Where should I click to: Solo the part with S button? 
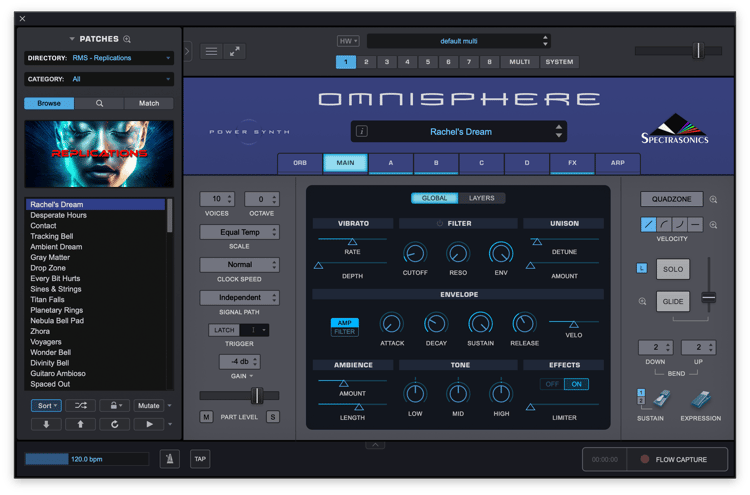pyautogui.click(x=273, y=417)
